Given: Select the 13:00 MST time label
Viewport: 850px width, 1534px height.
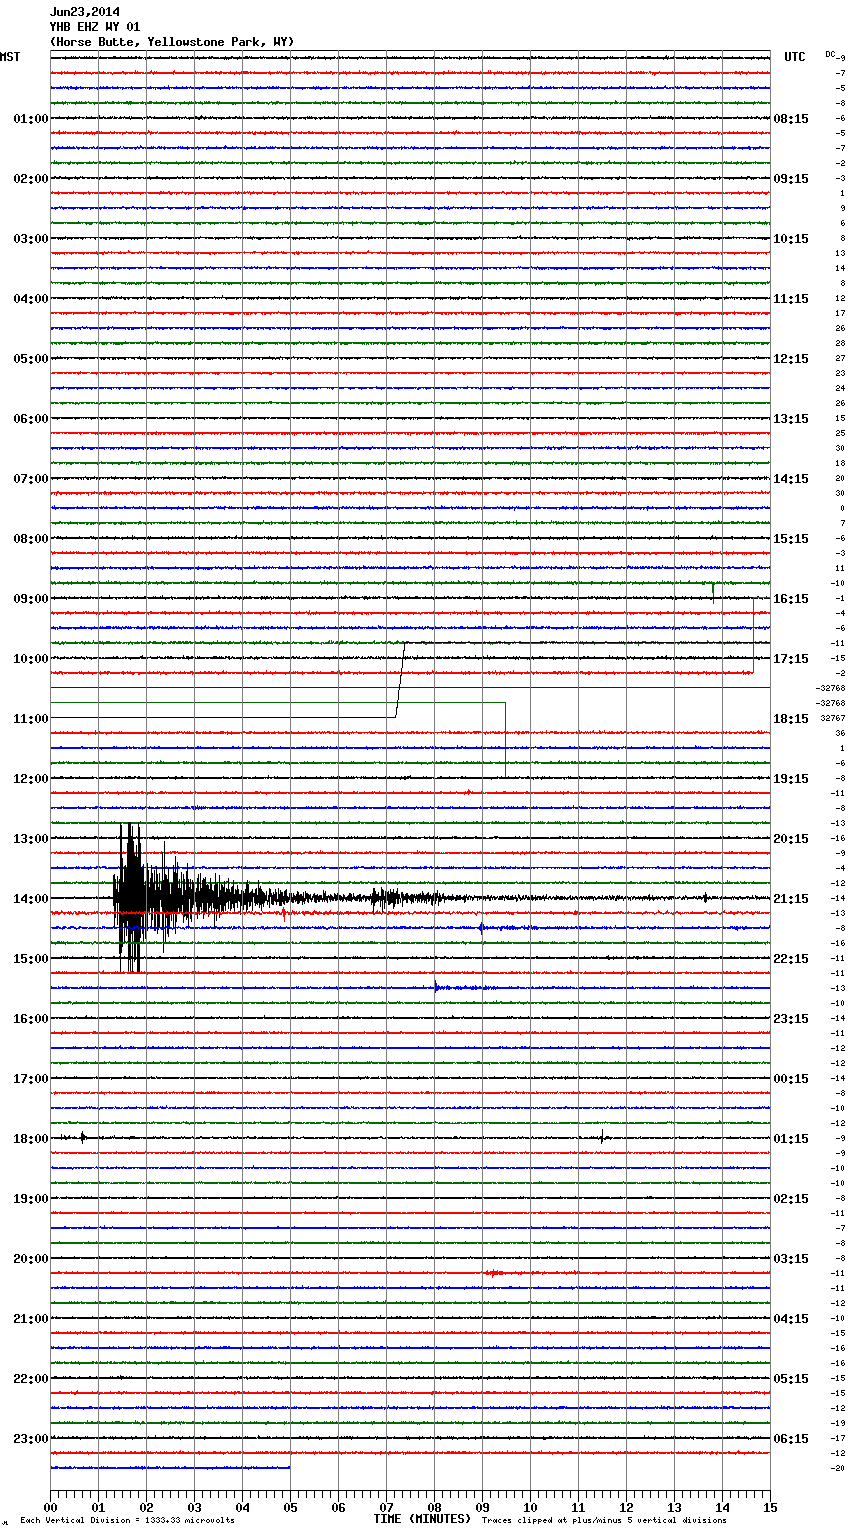Looking at the screenshot, I should coord(30,839).
